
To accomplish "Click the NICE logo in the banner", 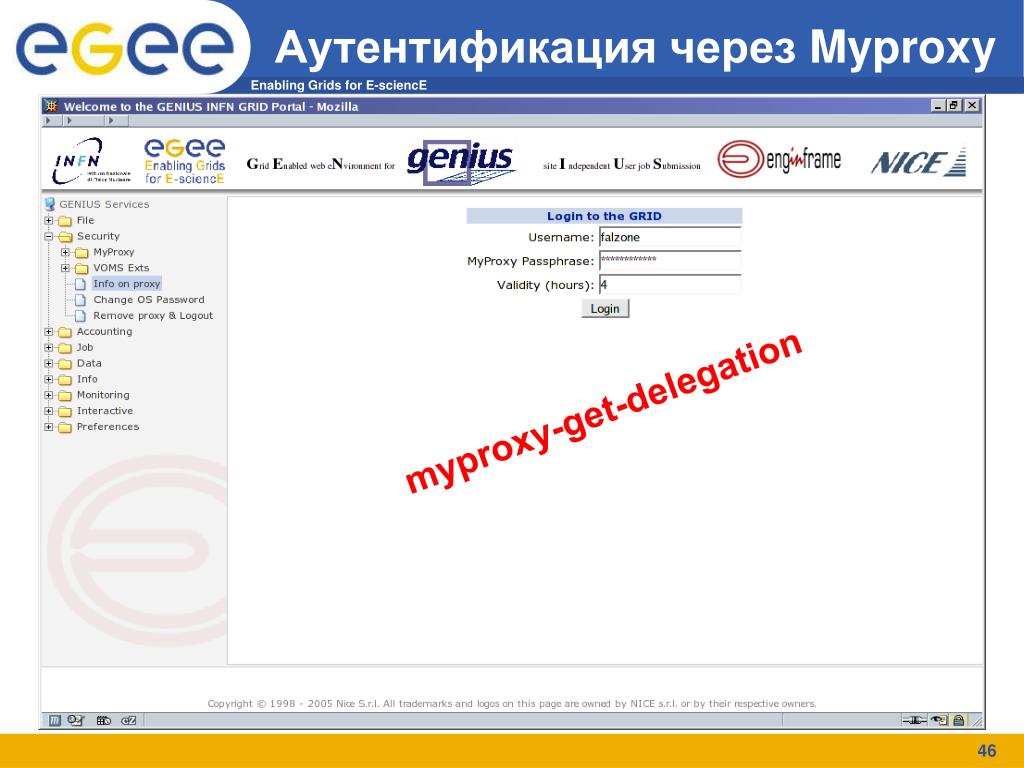I will [918, 162].
